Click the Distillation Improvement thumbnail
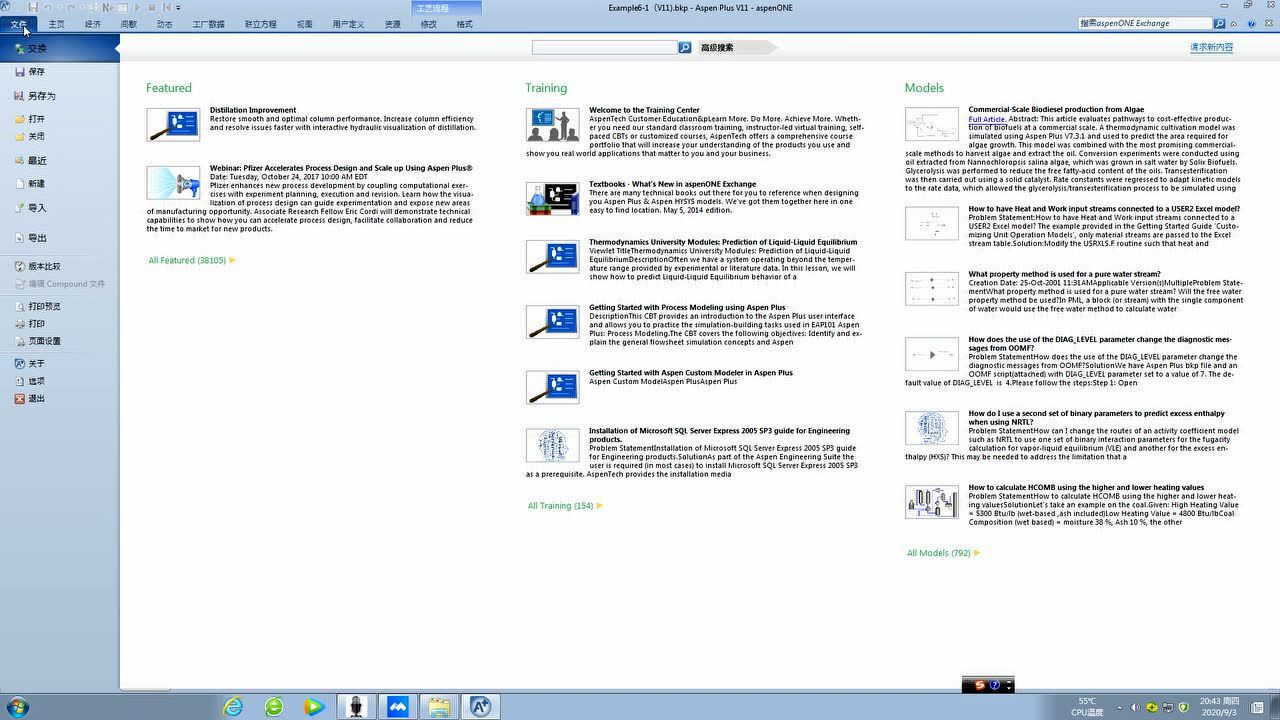This screenshot has height=720, width=1280. (x=172, y=125)
